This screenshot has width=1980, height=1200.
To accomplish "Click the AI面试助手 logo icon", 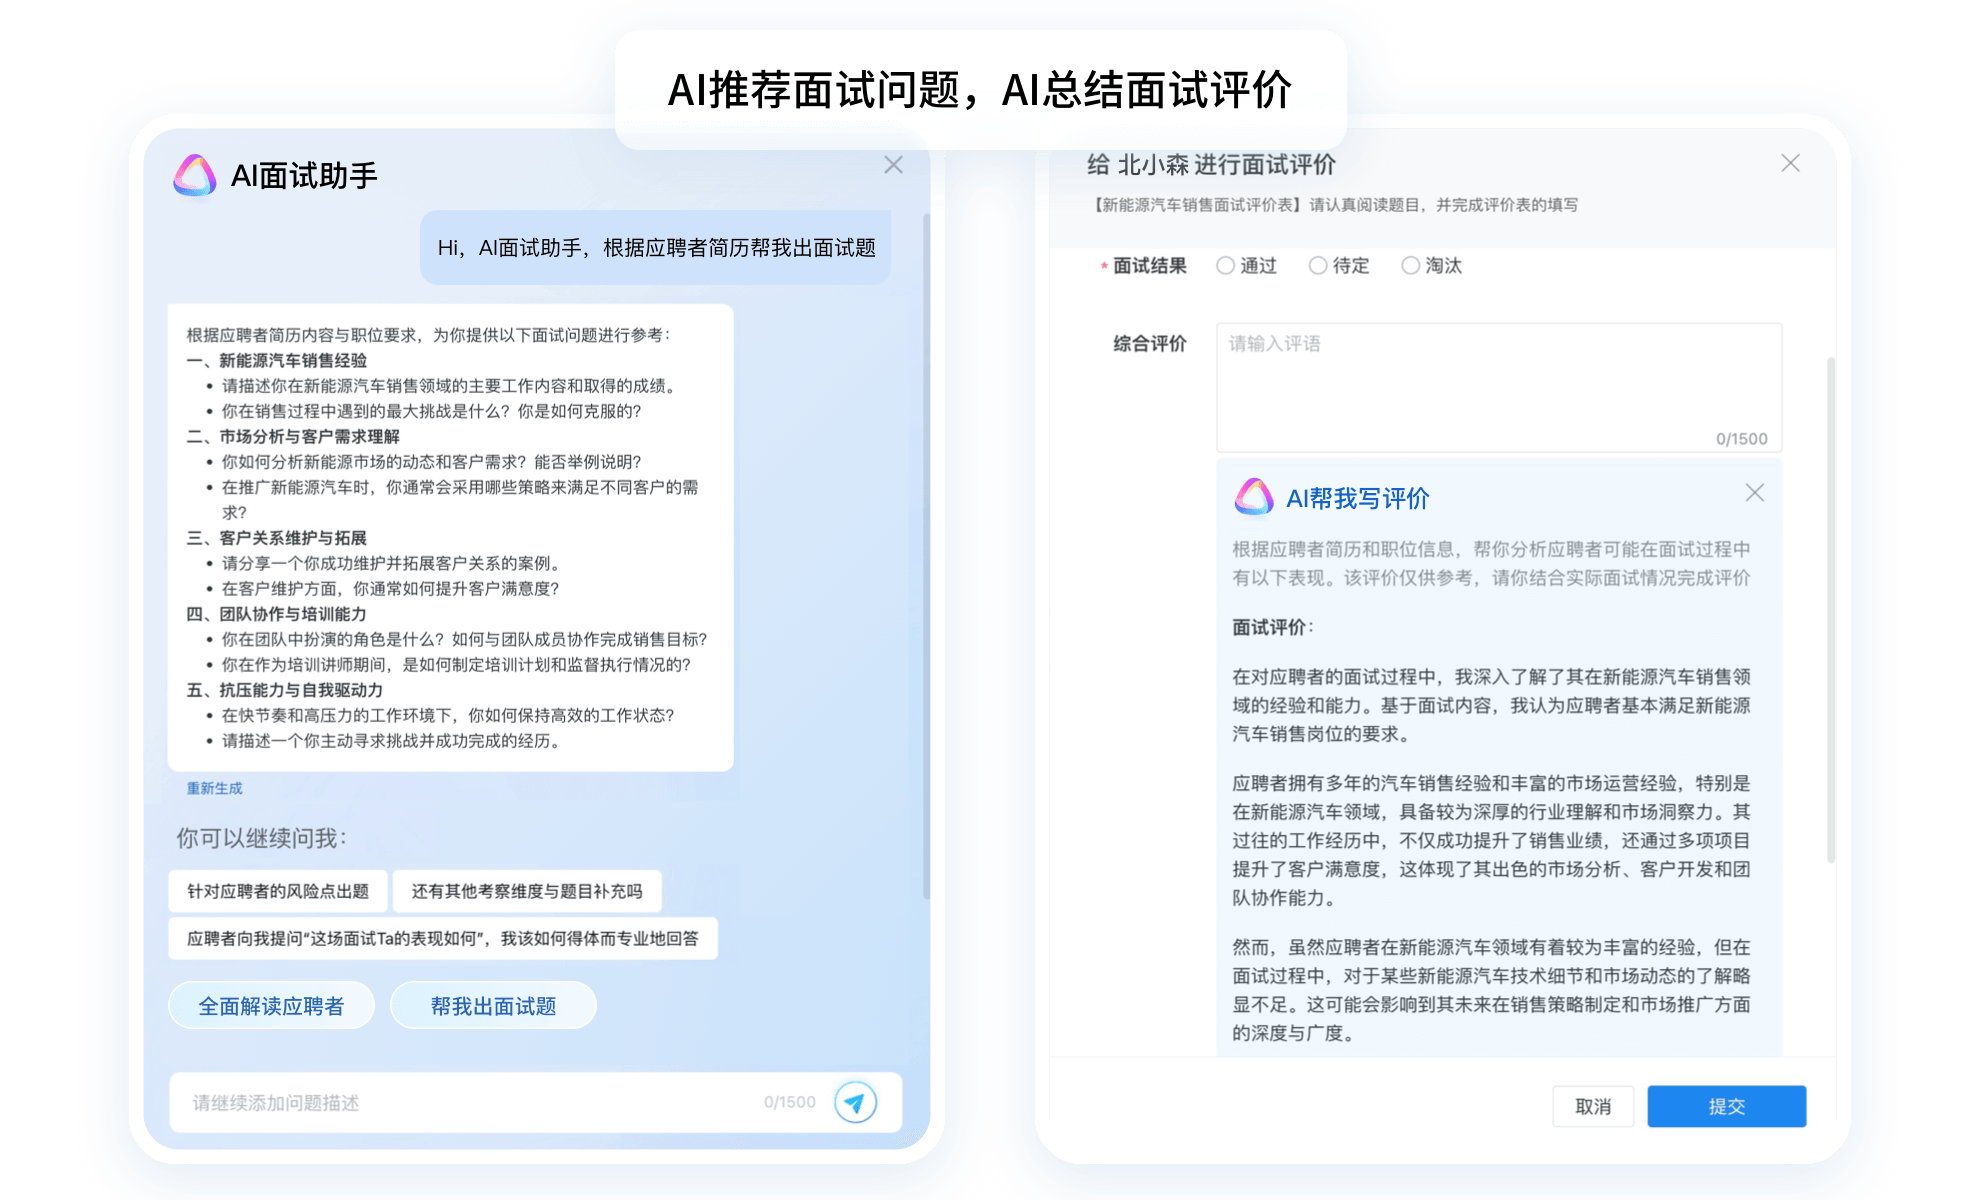I will click(x=195, y=175).
